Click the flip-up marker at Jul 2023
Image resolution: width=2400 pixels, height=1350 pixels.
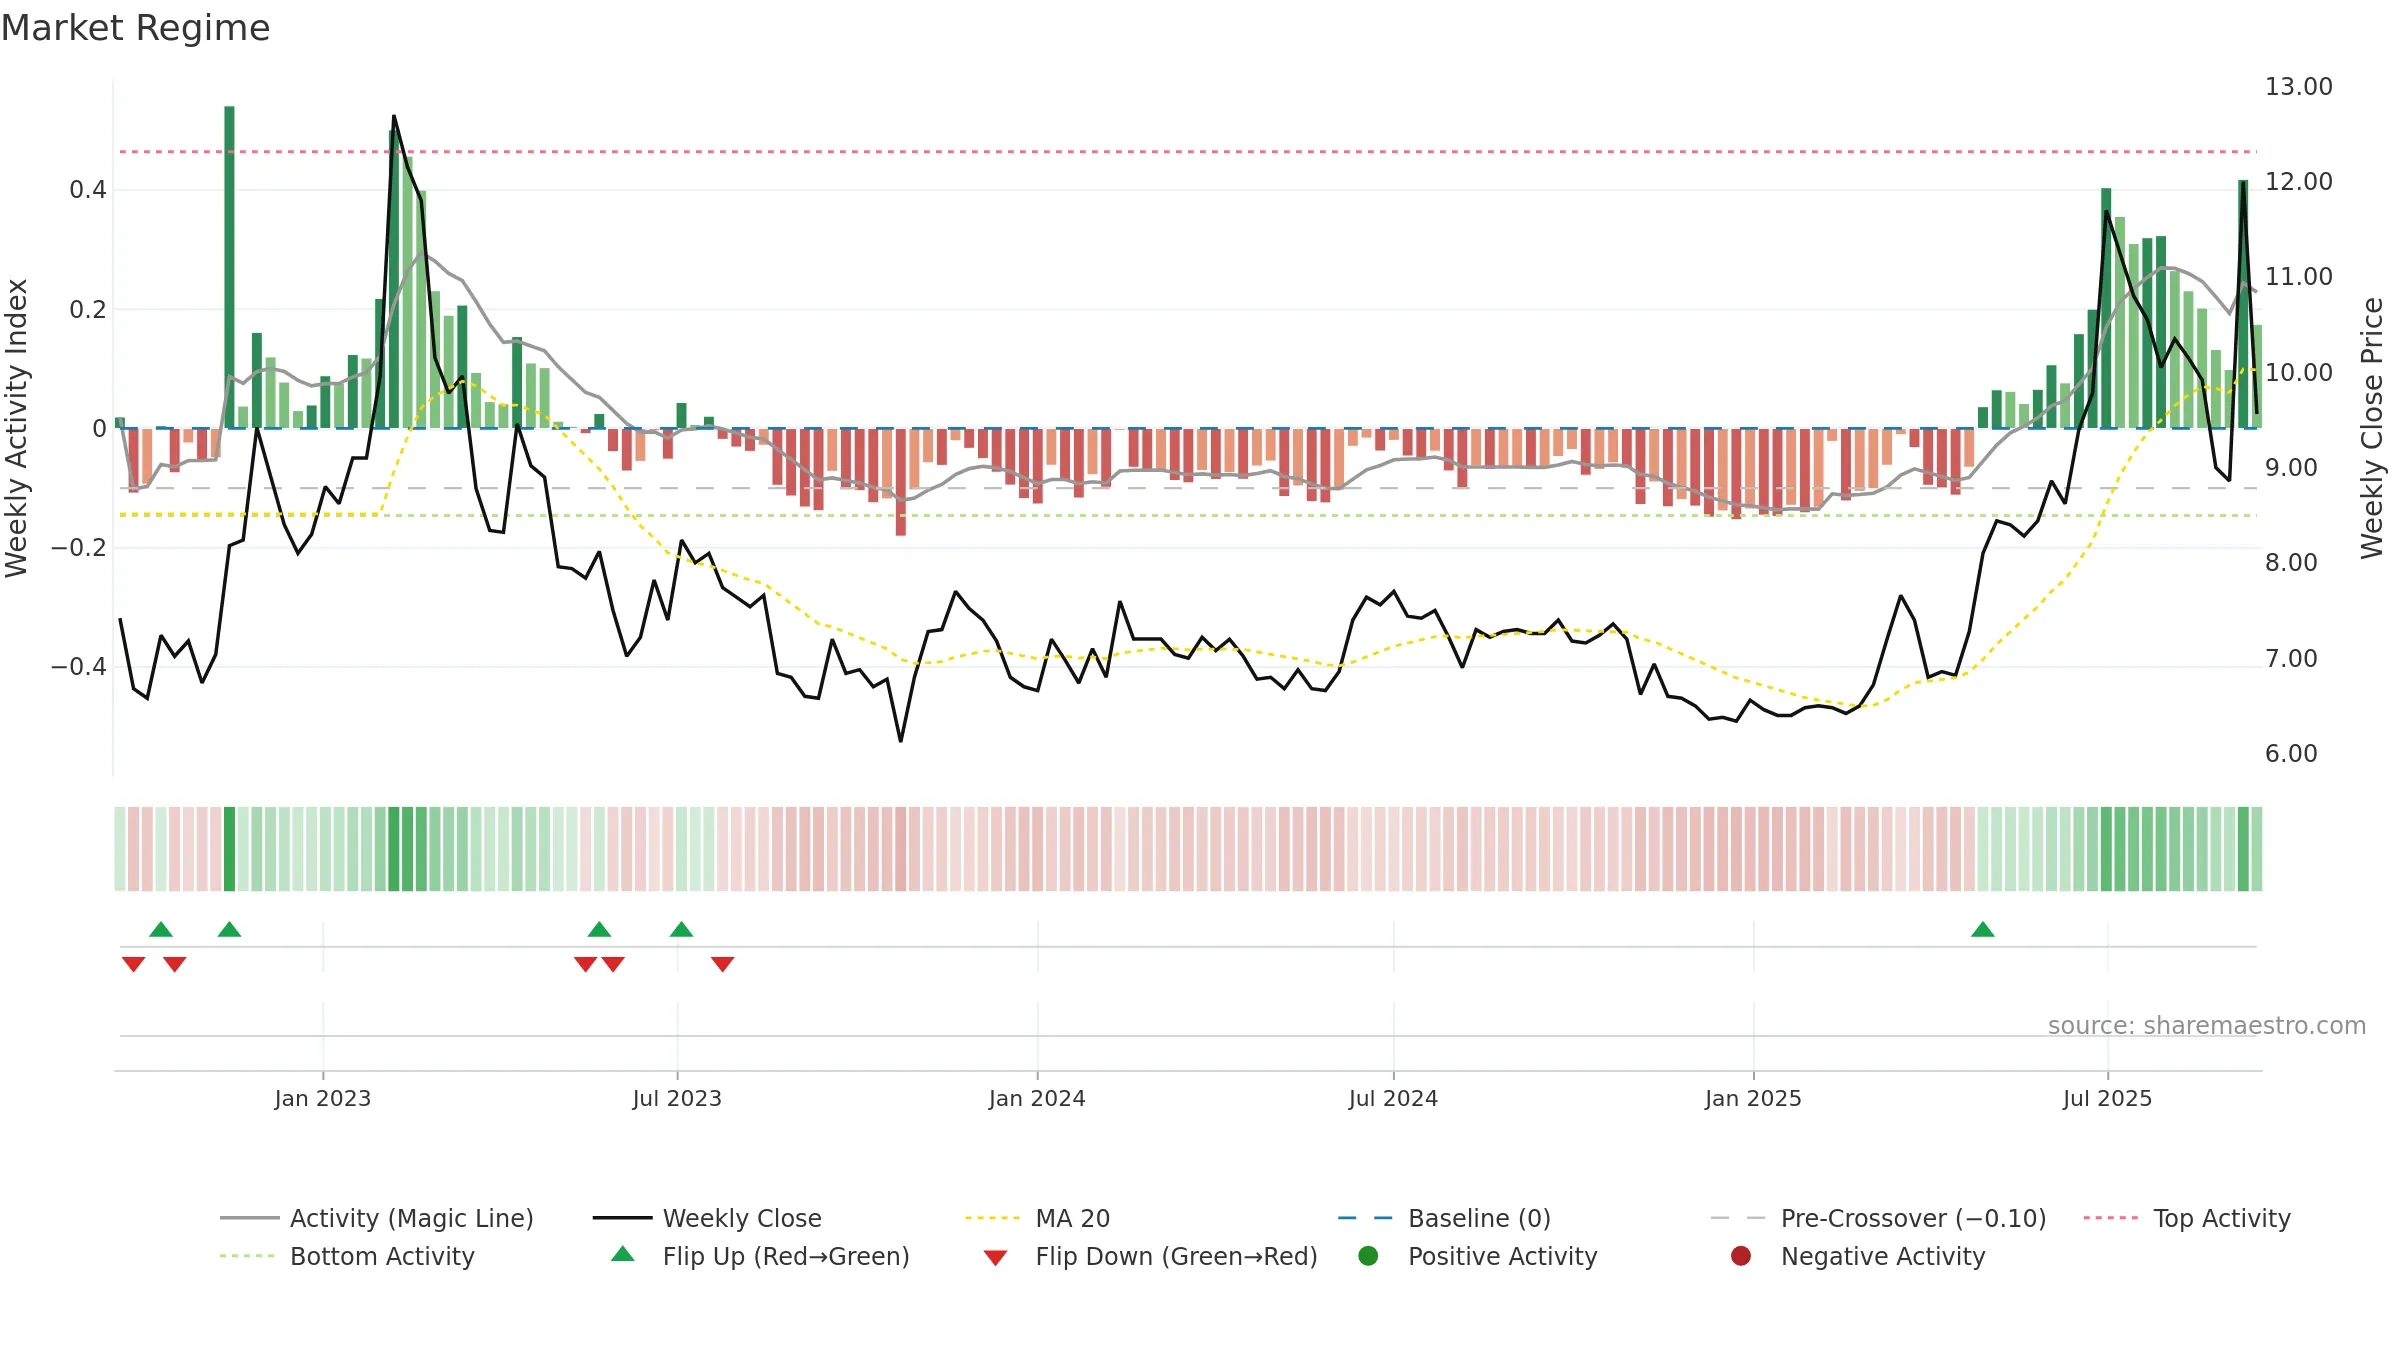[682, 930]
